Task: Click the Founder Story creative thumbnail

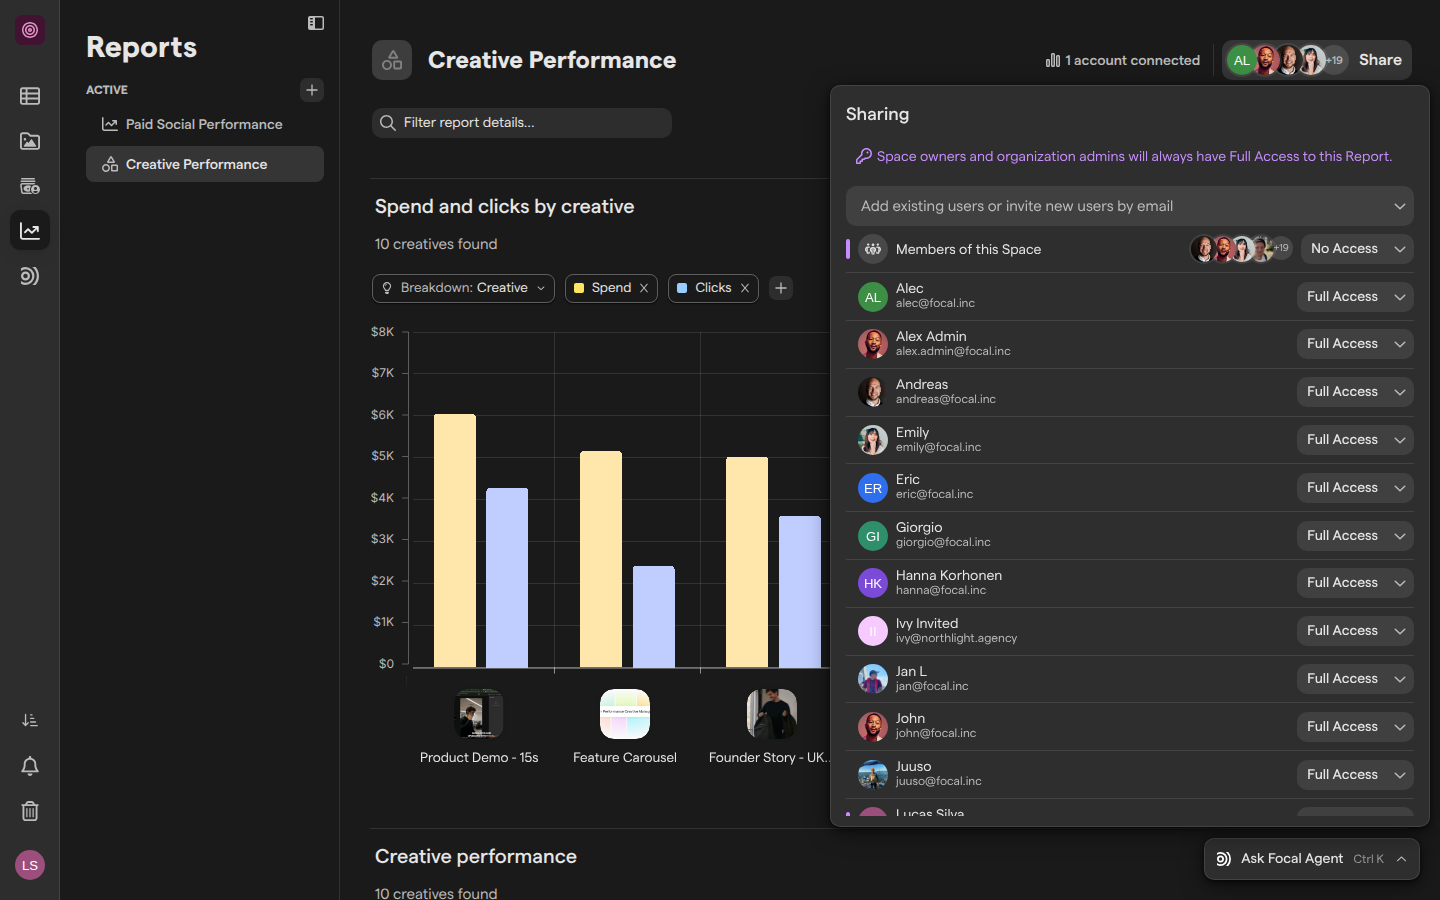Action: coord(771,714)
